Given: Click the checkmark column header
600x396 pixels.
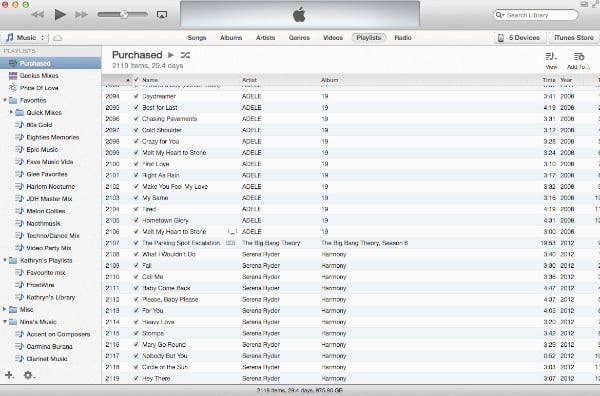Looking at the screenshot, I should point(136,80).
